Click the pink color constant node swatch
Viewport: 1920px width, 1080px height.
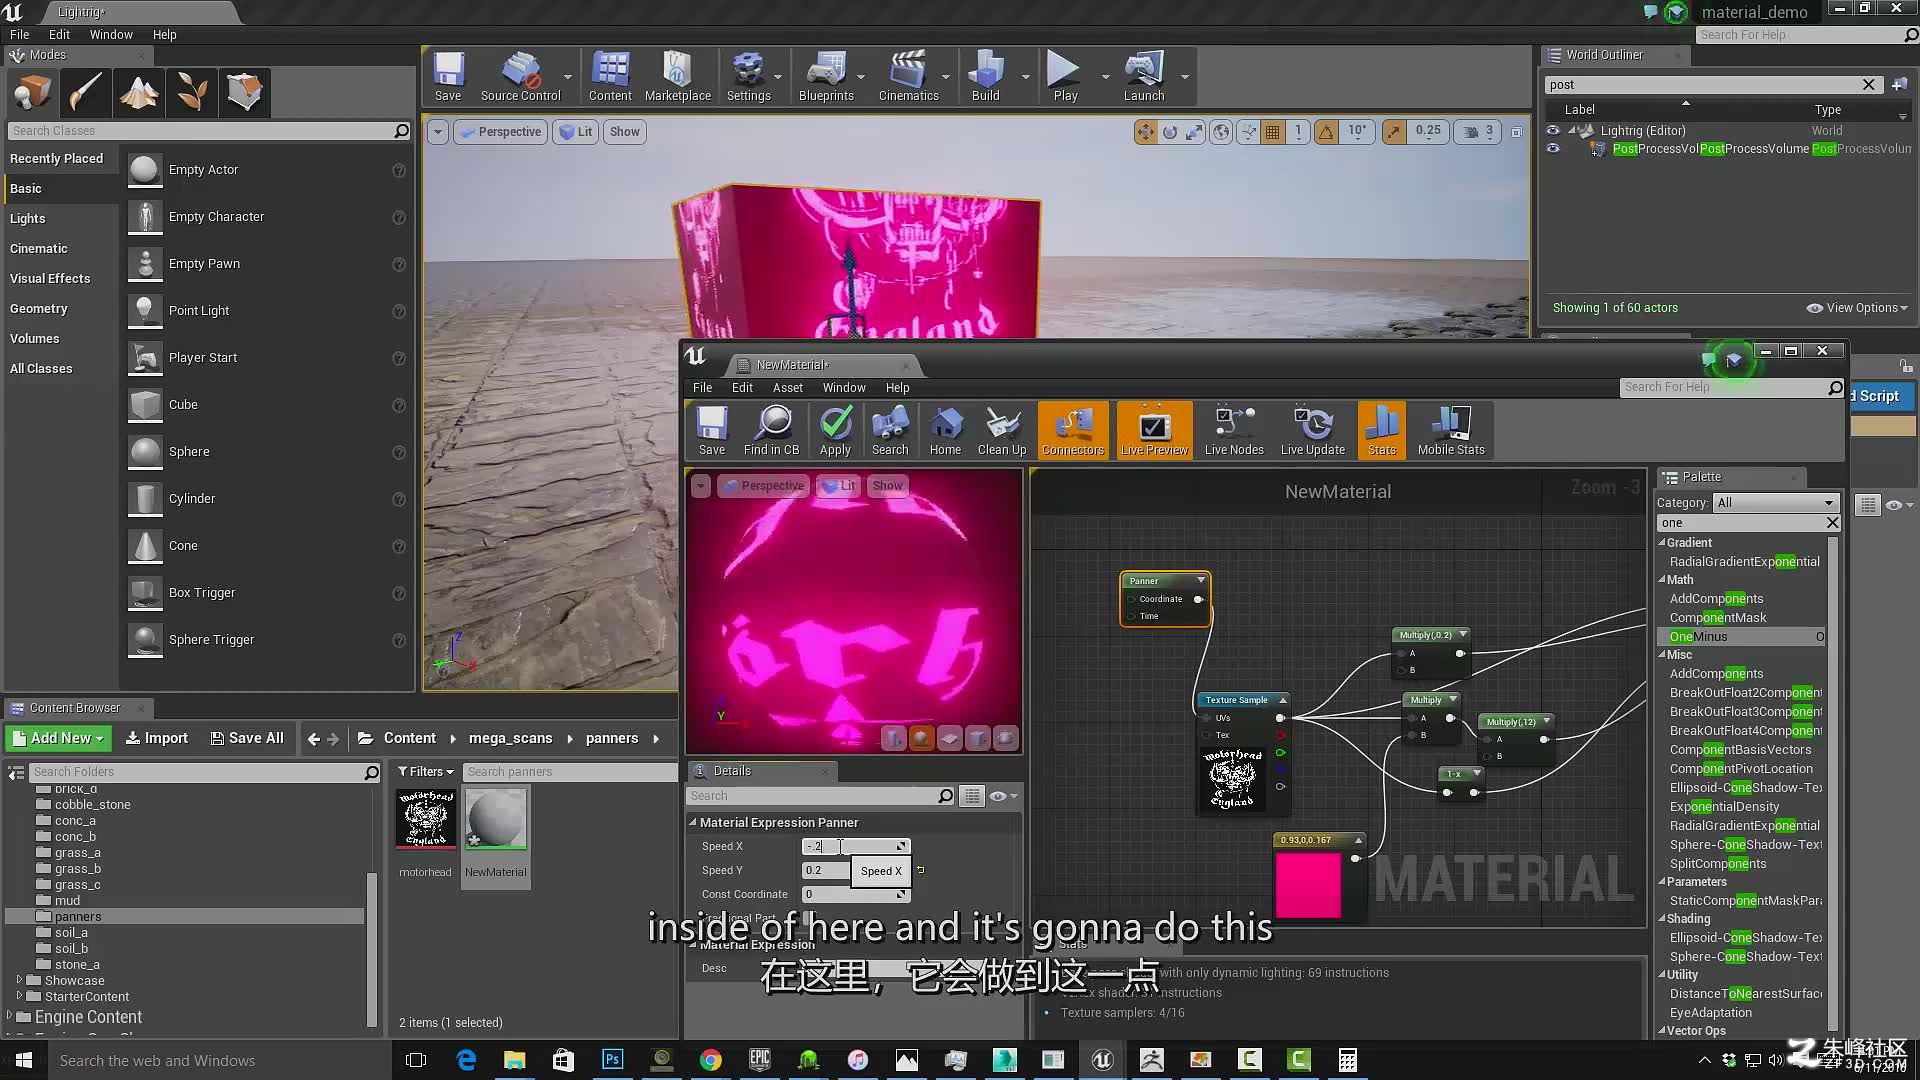(1308, 885)
